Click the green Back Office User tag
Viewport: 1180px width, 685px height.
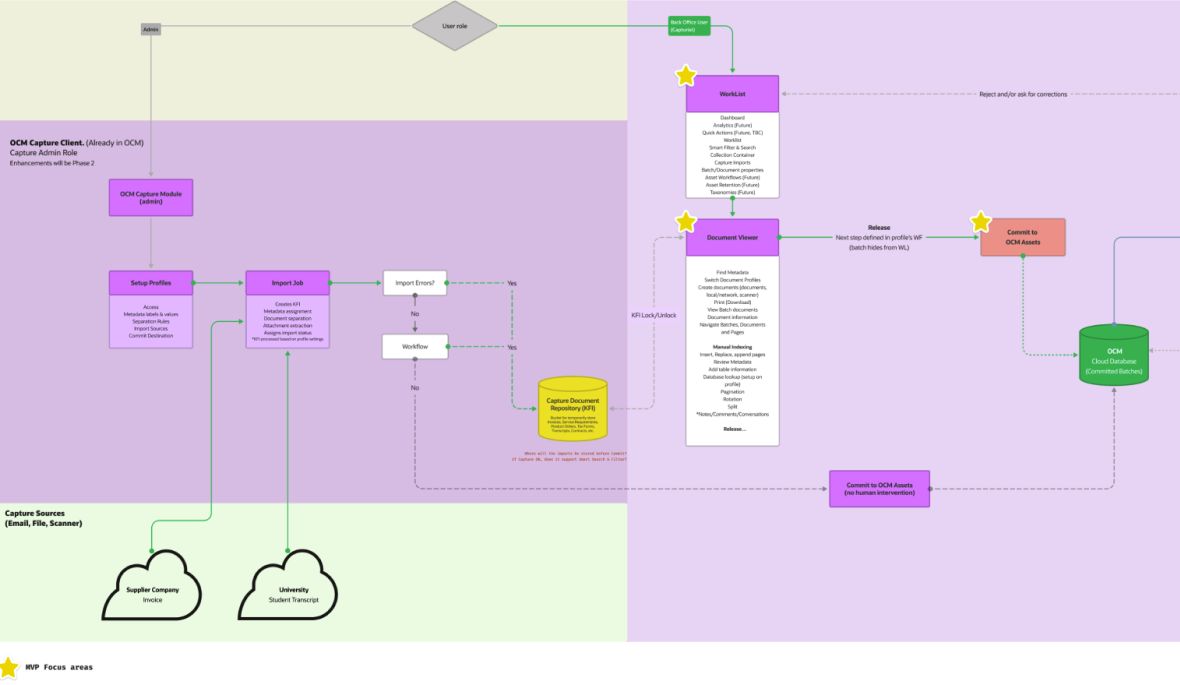(x=689, y=26)
